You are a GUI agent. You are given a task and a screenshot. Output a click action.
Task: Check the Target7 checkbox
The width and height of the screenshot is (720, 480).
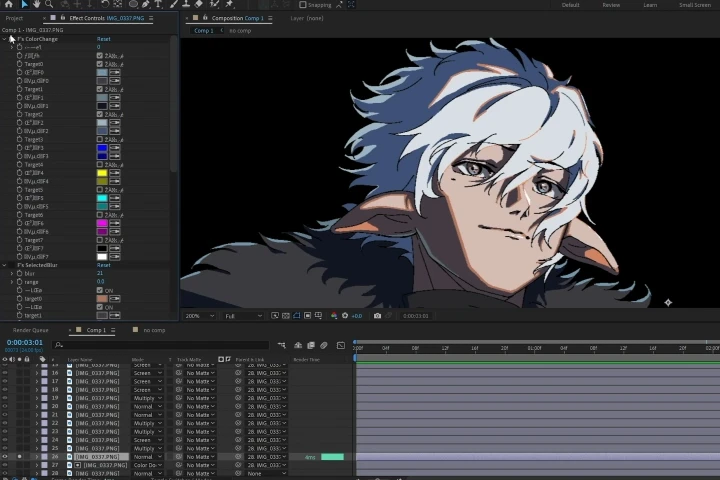(x=100, y=240)
